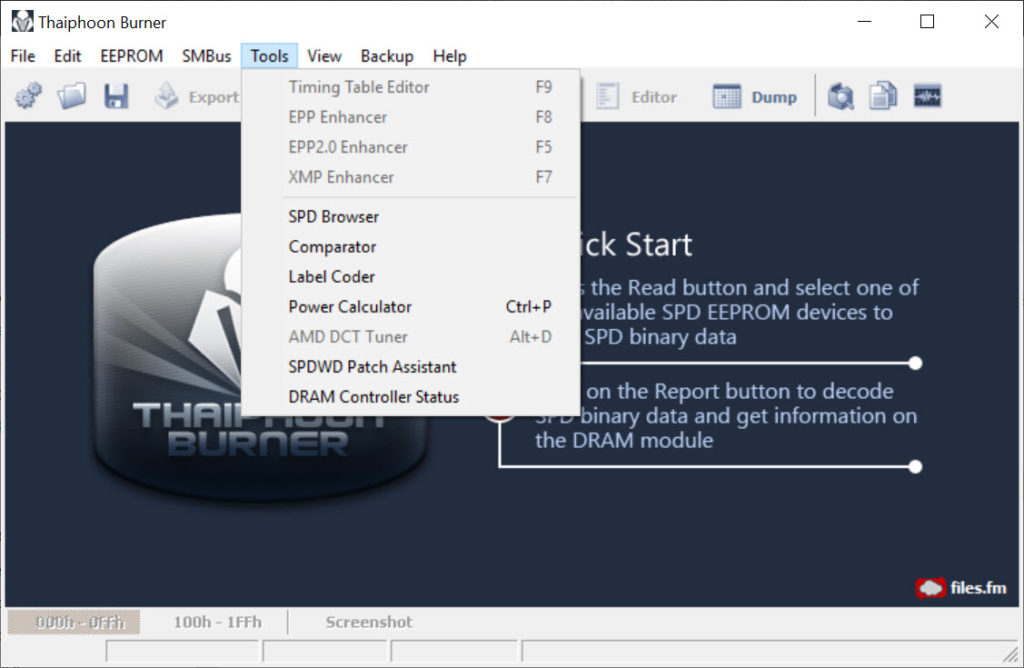The height and width of the screenshot is (668, 1024).
Task: Open file using the folder toolbar icon
Action: tap(71, 96)
